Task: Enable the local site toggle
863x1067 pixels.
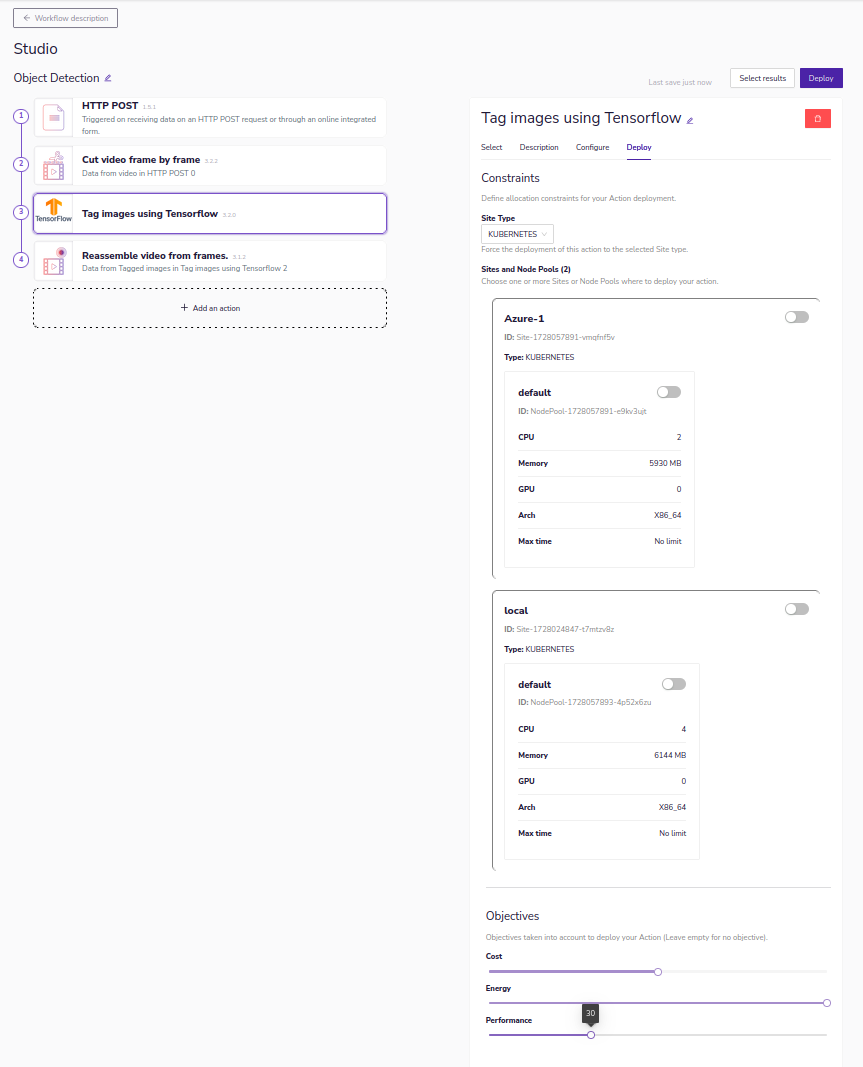Action: [x=796, y=609]
